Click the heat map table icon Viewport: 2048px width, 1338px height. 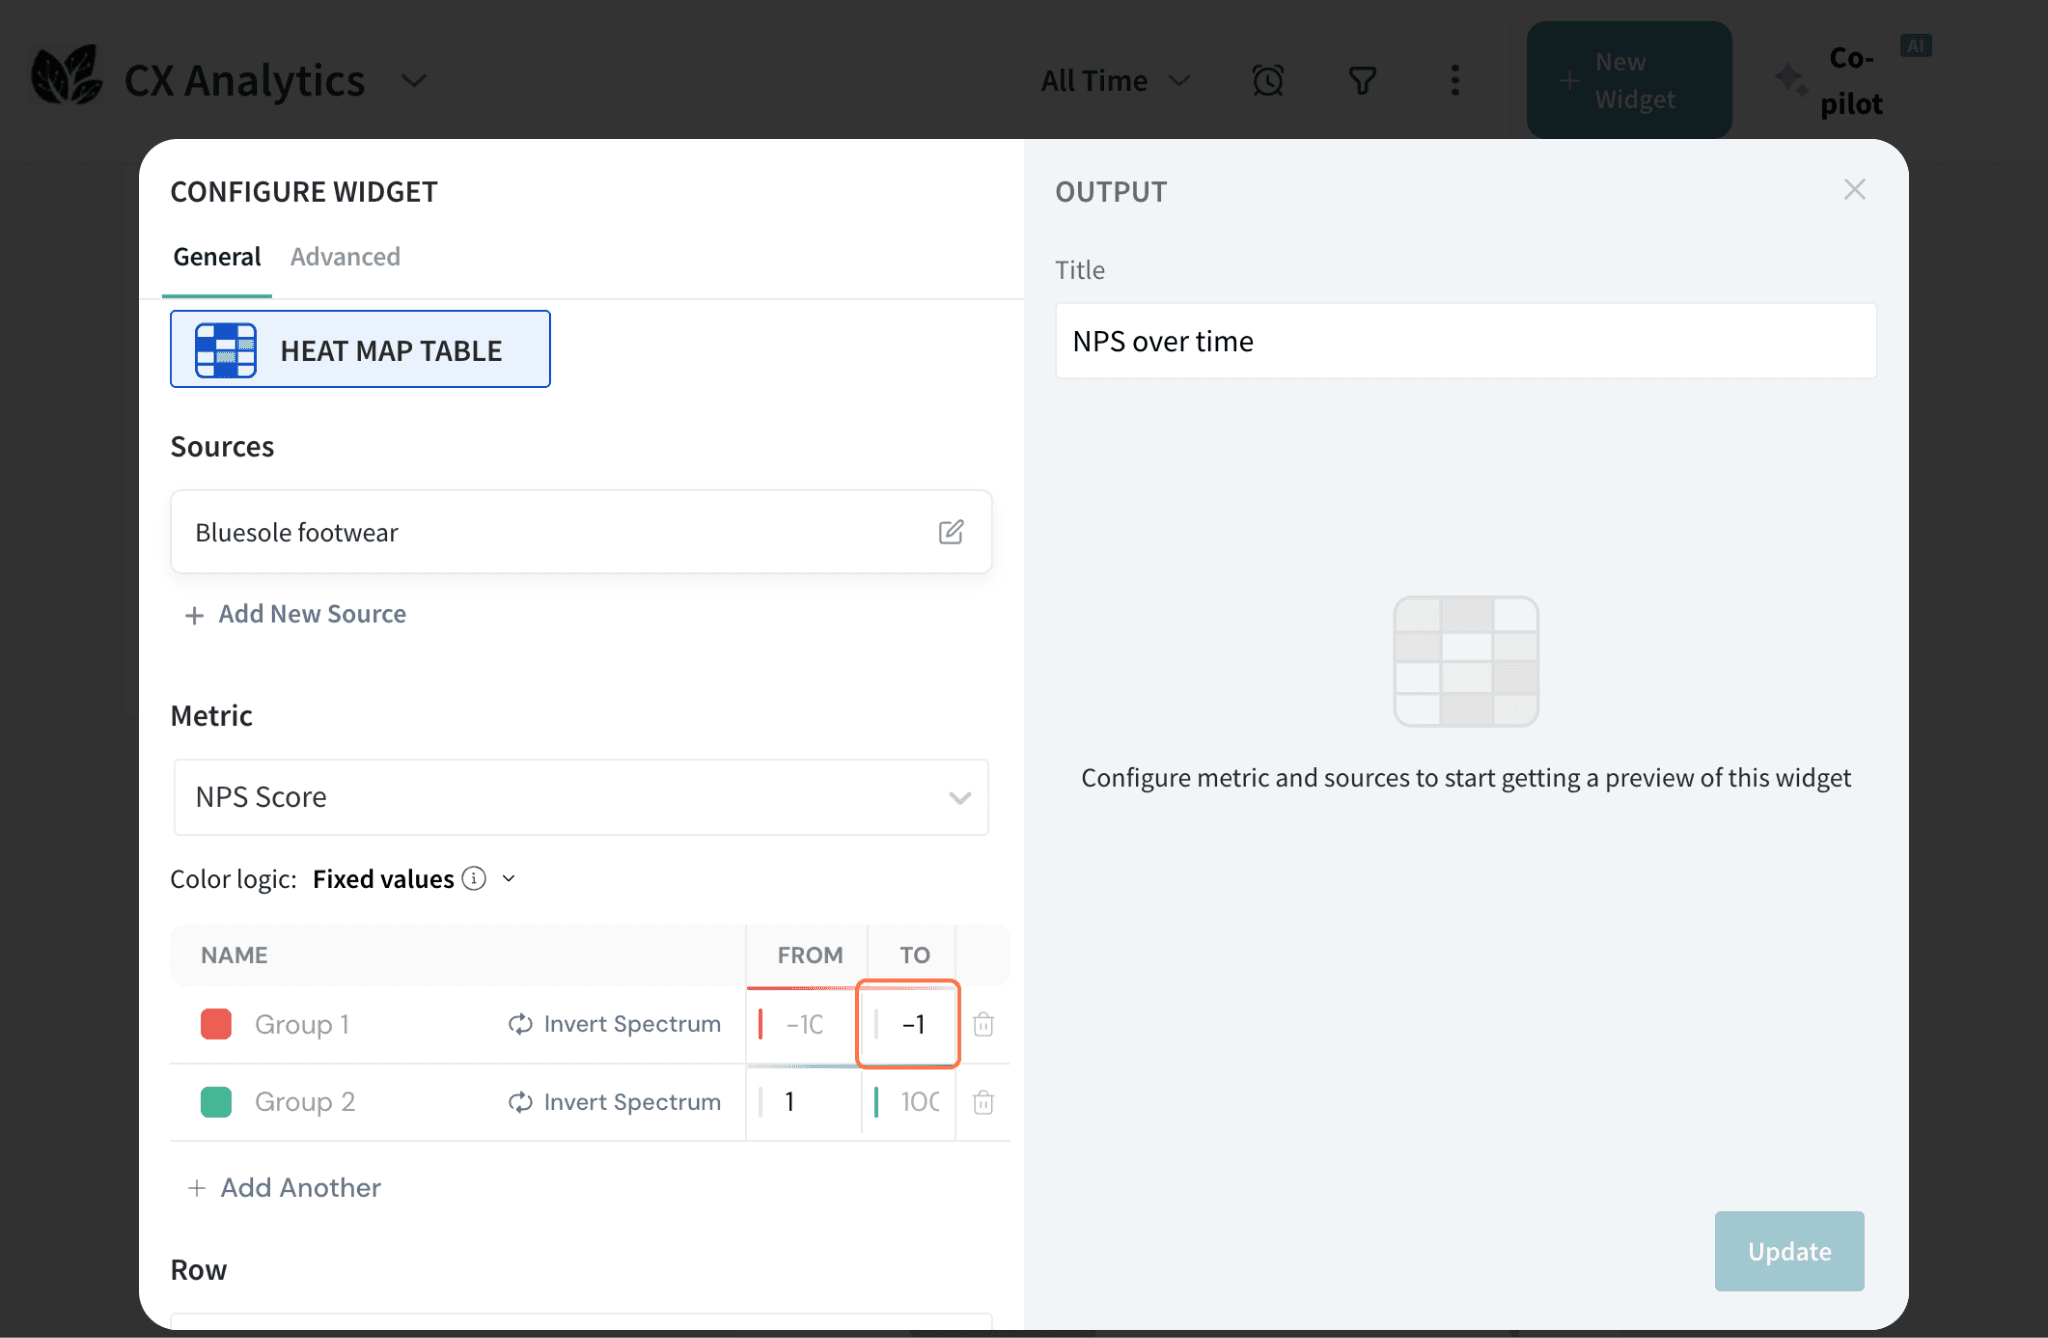click(x=226, y=350)
